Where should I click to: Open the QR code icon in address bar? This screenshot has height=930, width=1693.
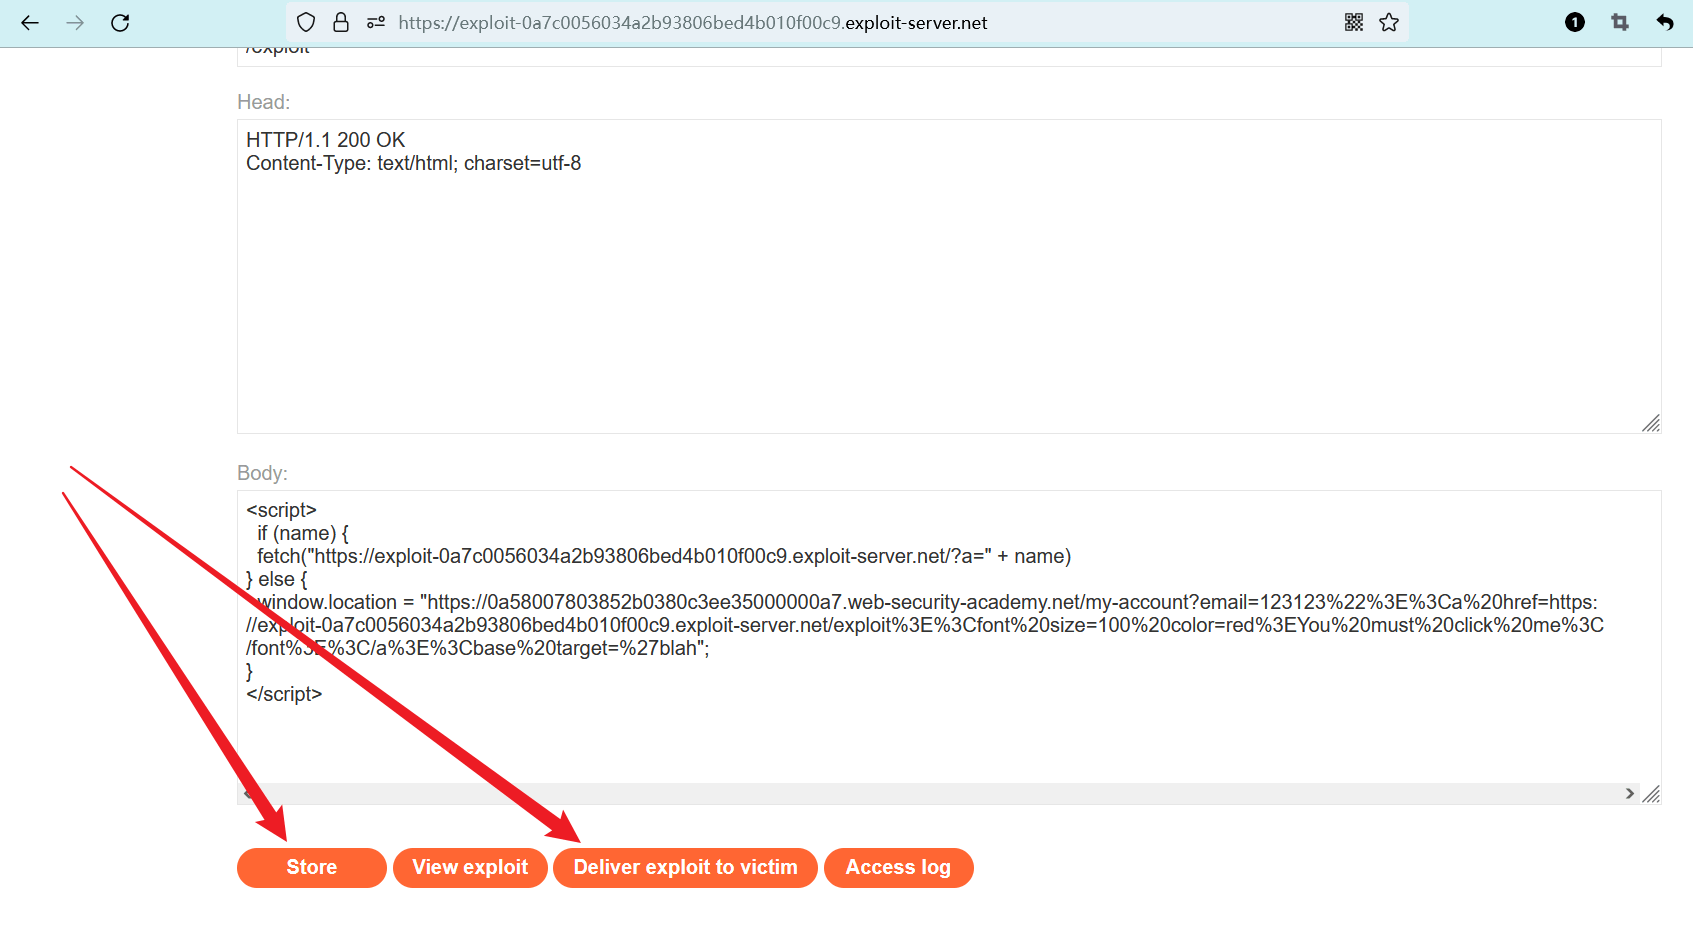pos(1354,23)
